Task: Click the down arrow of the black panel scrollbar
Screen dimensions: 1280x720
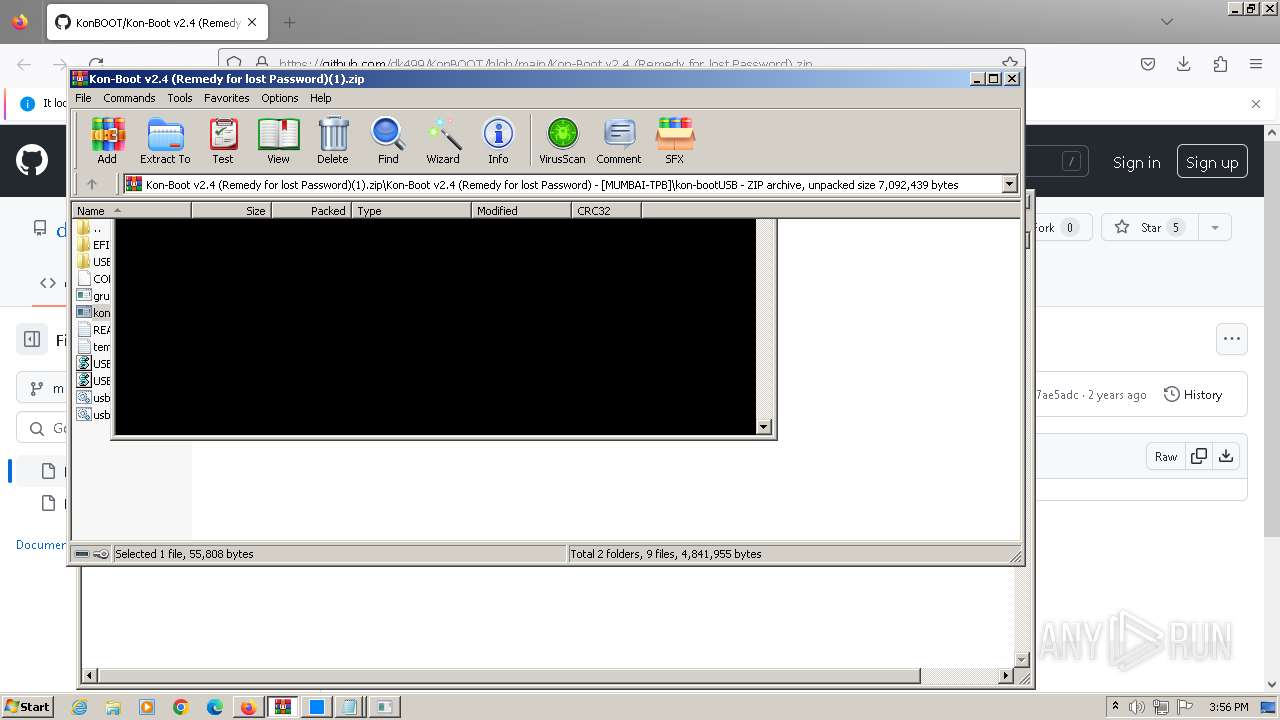Action: (764, 427)
